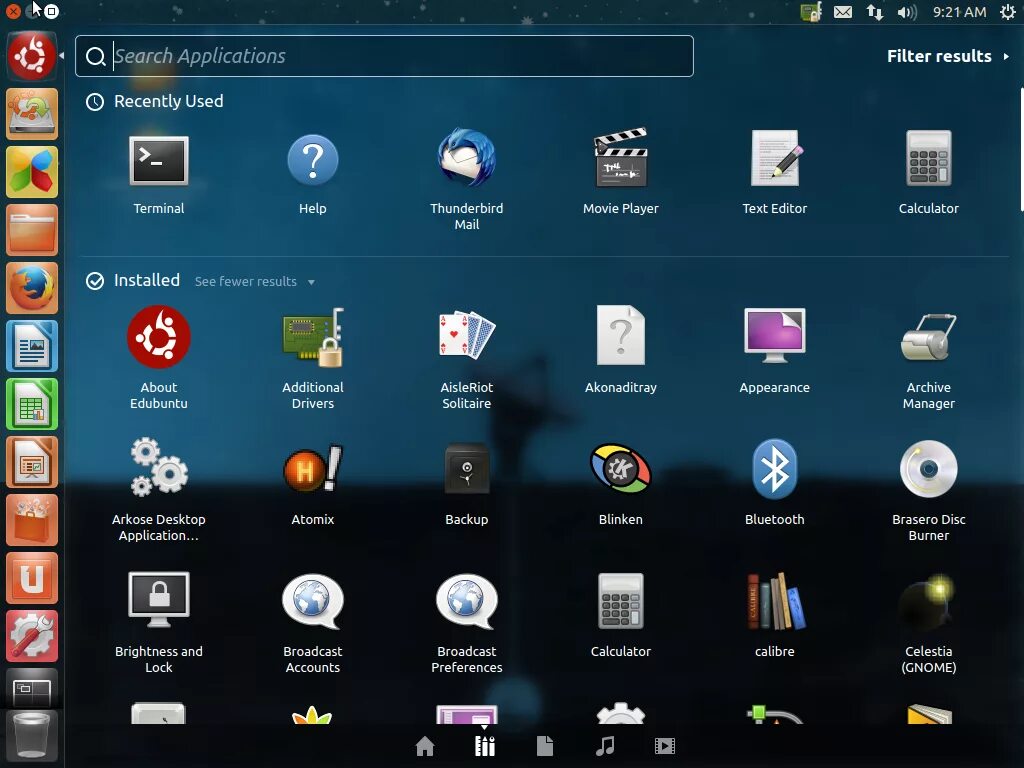Switch to Files lens
Viewport: 1024px width, 768px height.
tap(545, 746)
